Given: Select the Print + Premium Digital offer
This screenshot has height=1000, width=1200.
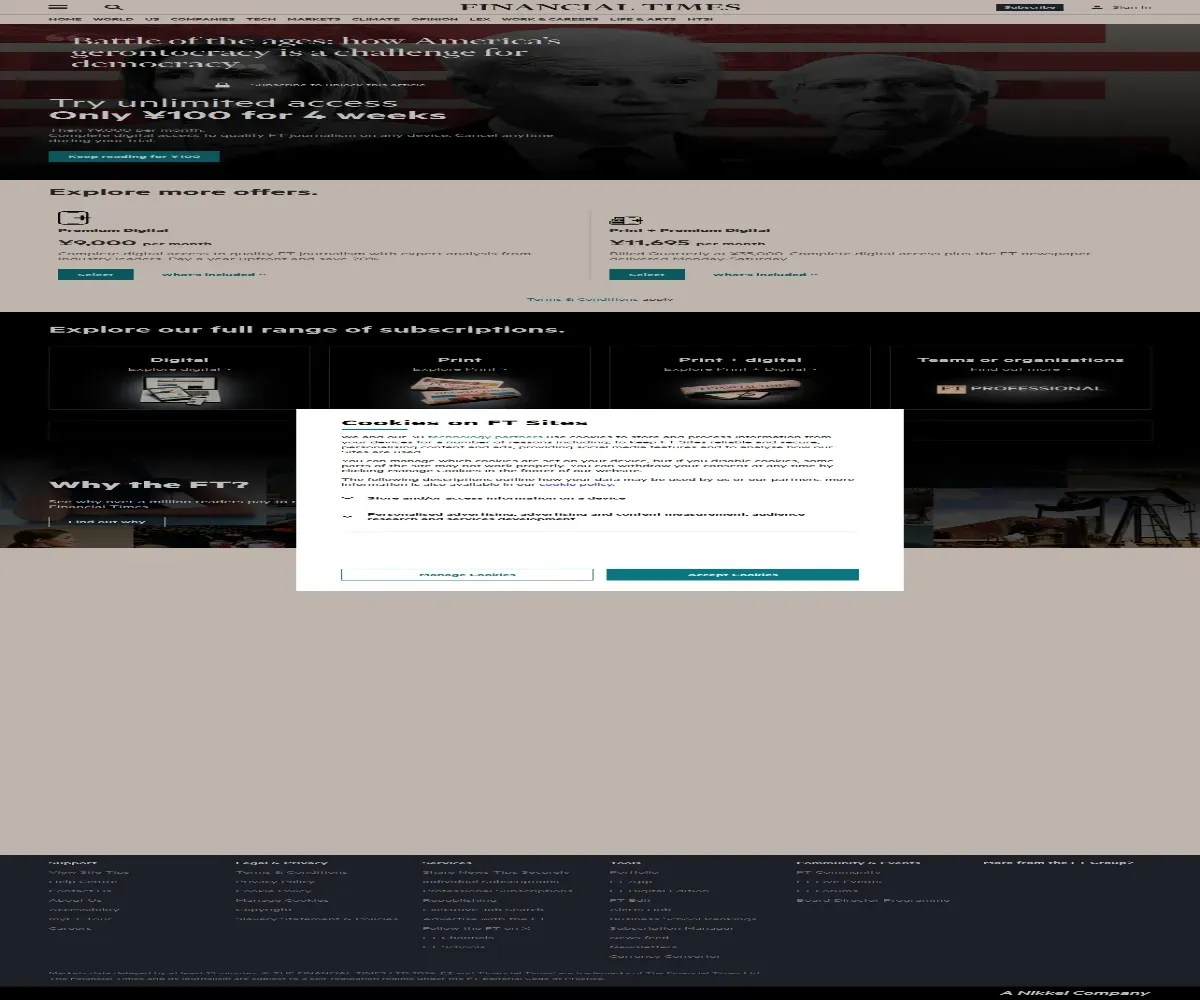Looking at the screenshot, I should [x=648, y=274].
